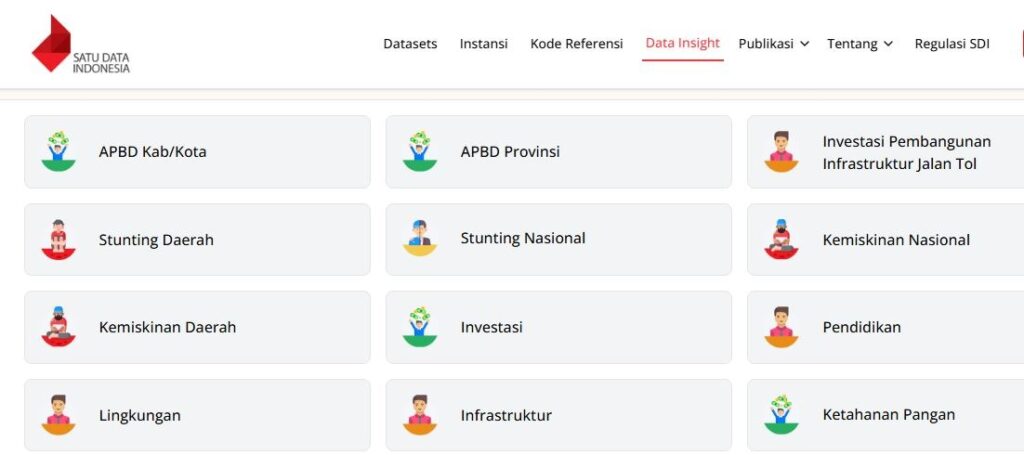Open the Datasets menu item

[x=410, y=44]
